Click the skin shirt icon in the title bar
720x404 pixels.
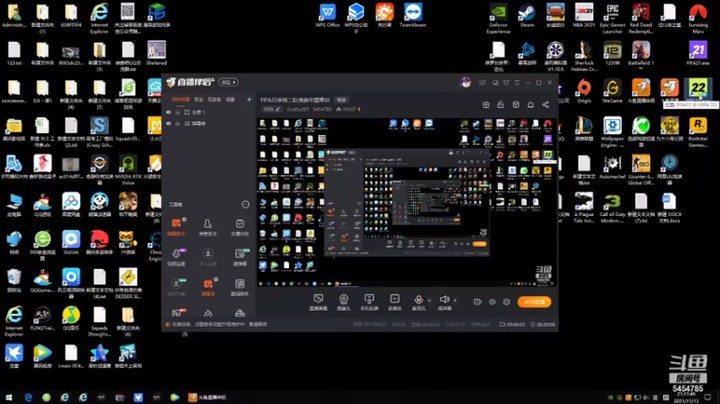click(x=506, y=83)
